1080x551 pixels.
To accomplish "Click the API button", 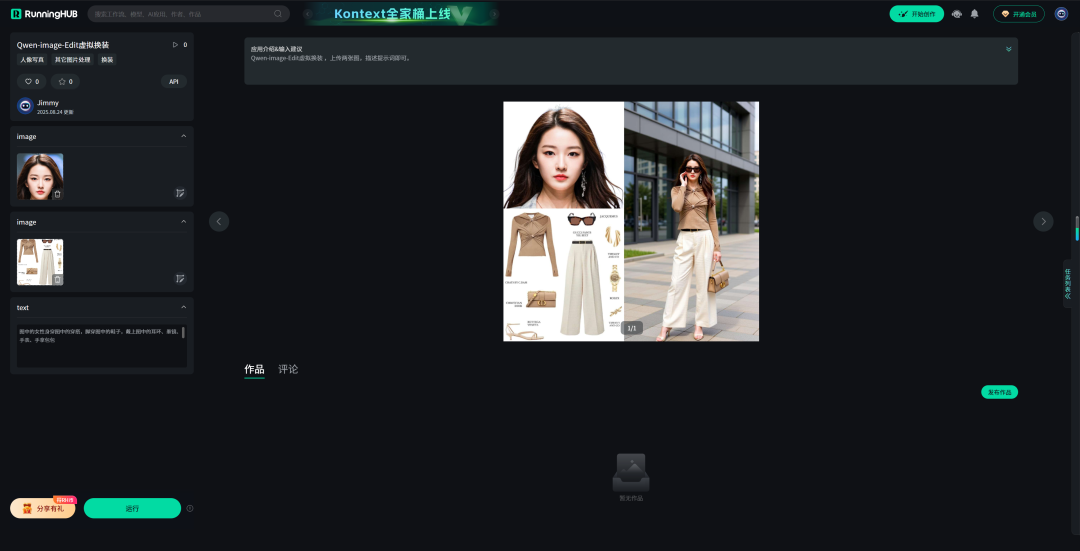I will 174,81.
